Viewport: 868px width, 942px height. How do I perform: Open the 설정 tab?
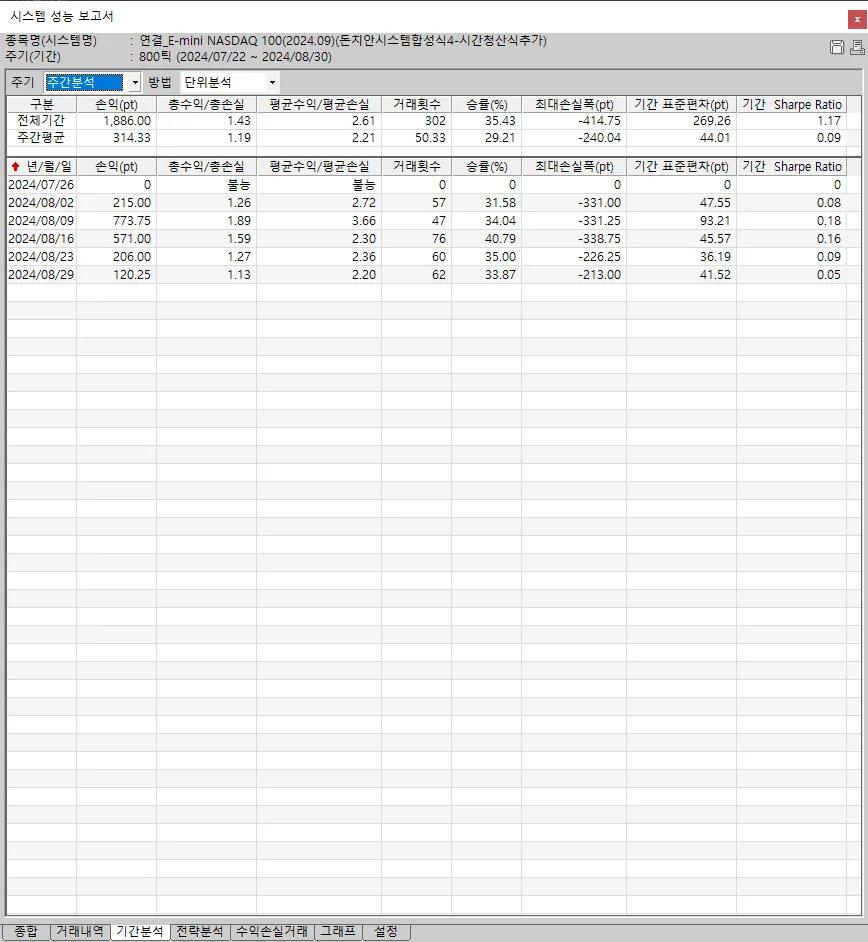point(386,932)
